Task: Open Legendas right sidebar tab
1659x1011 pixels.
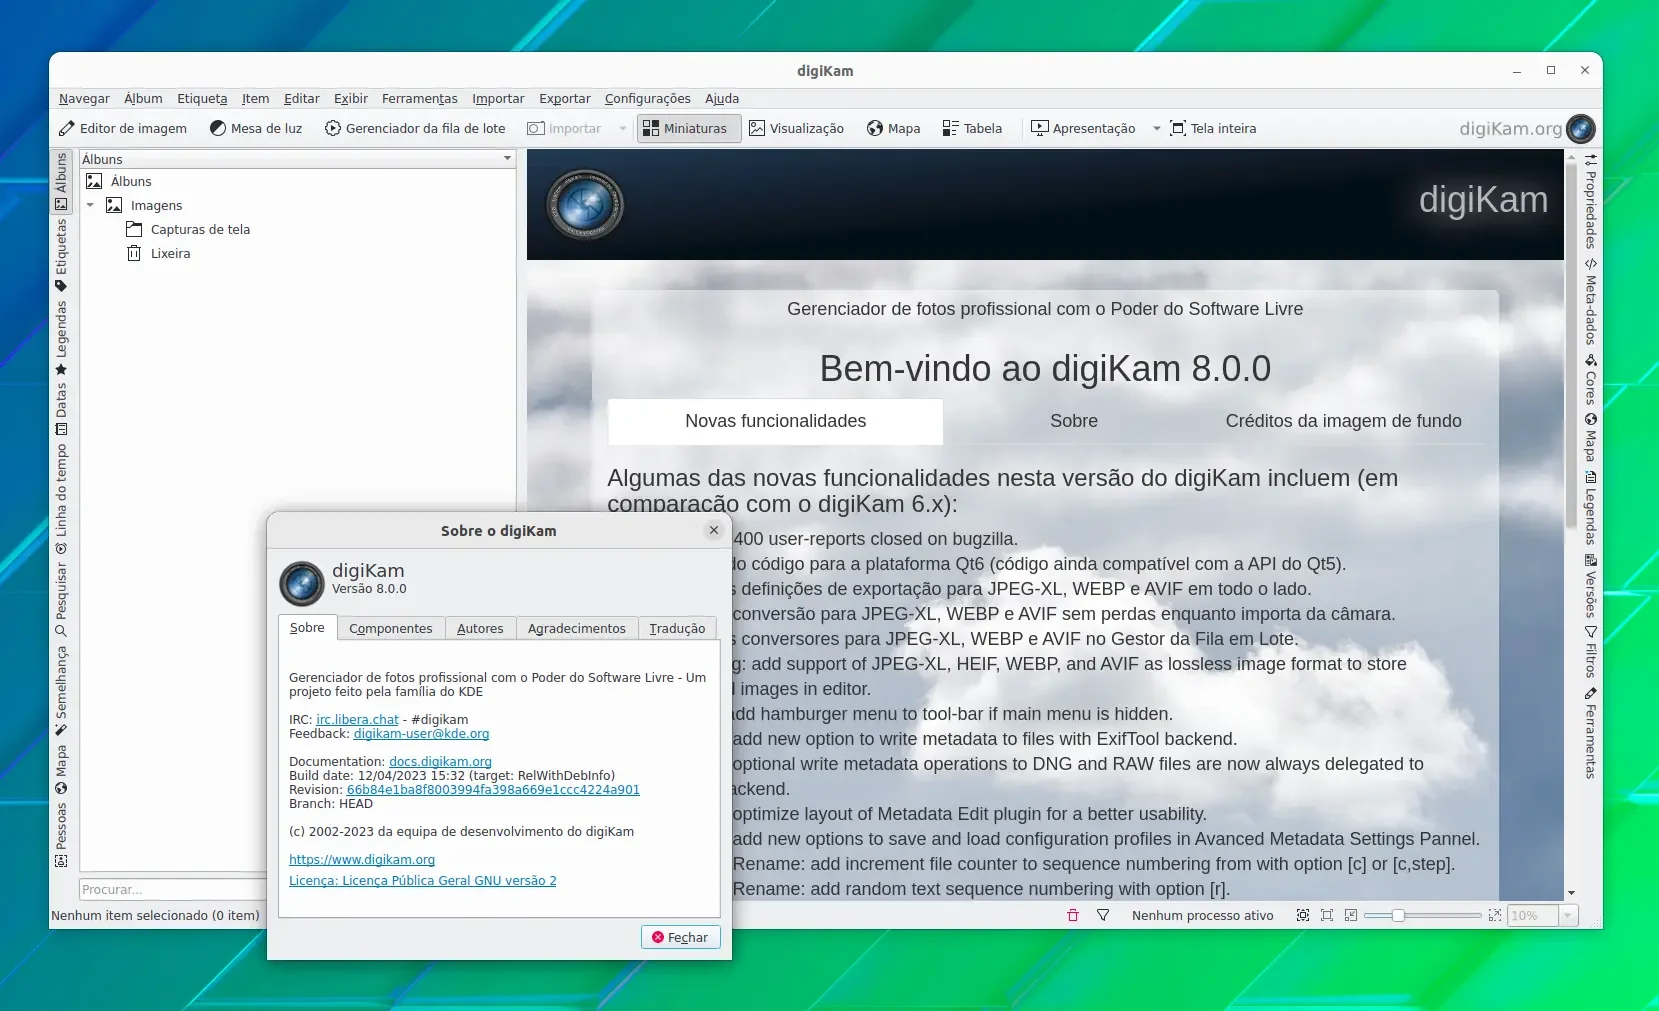Action: click(x=1590, y=508)
